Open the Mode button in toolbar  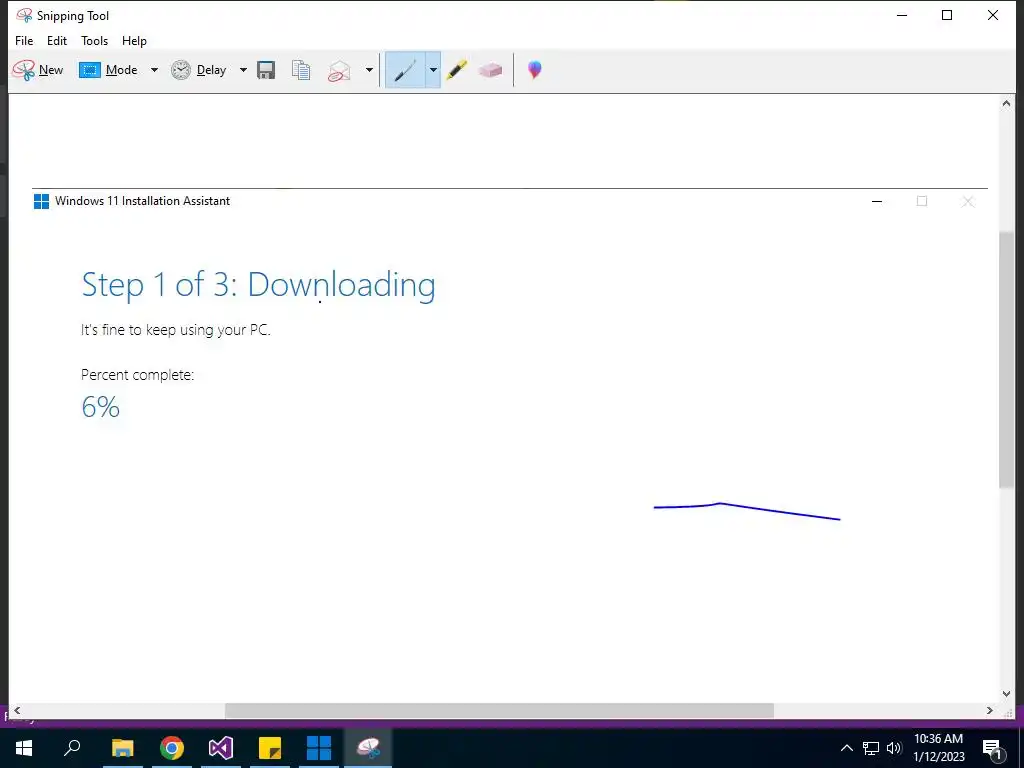[108, 70]
